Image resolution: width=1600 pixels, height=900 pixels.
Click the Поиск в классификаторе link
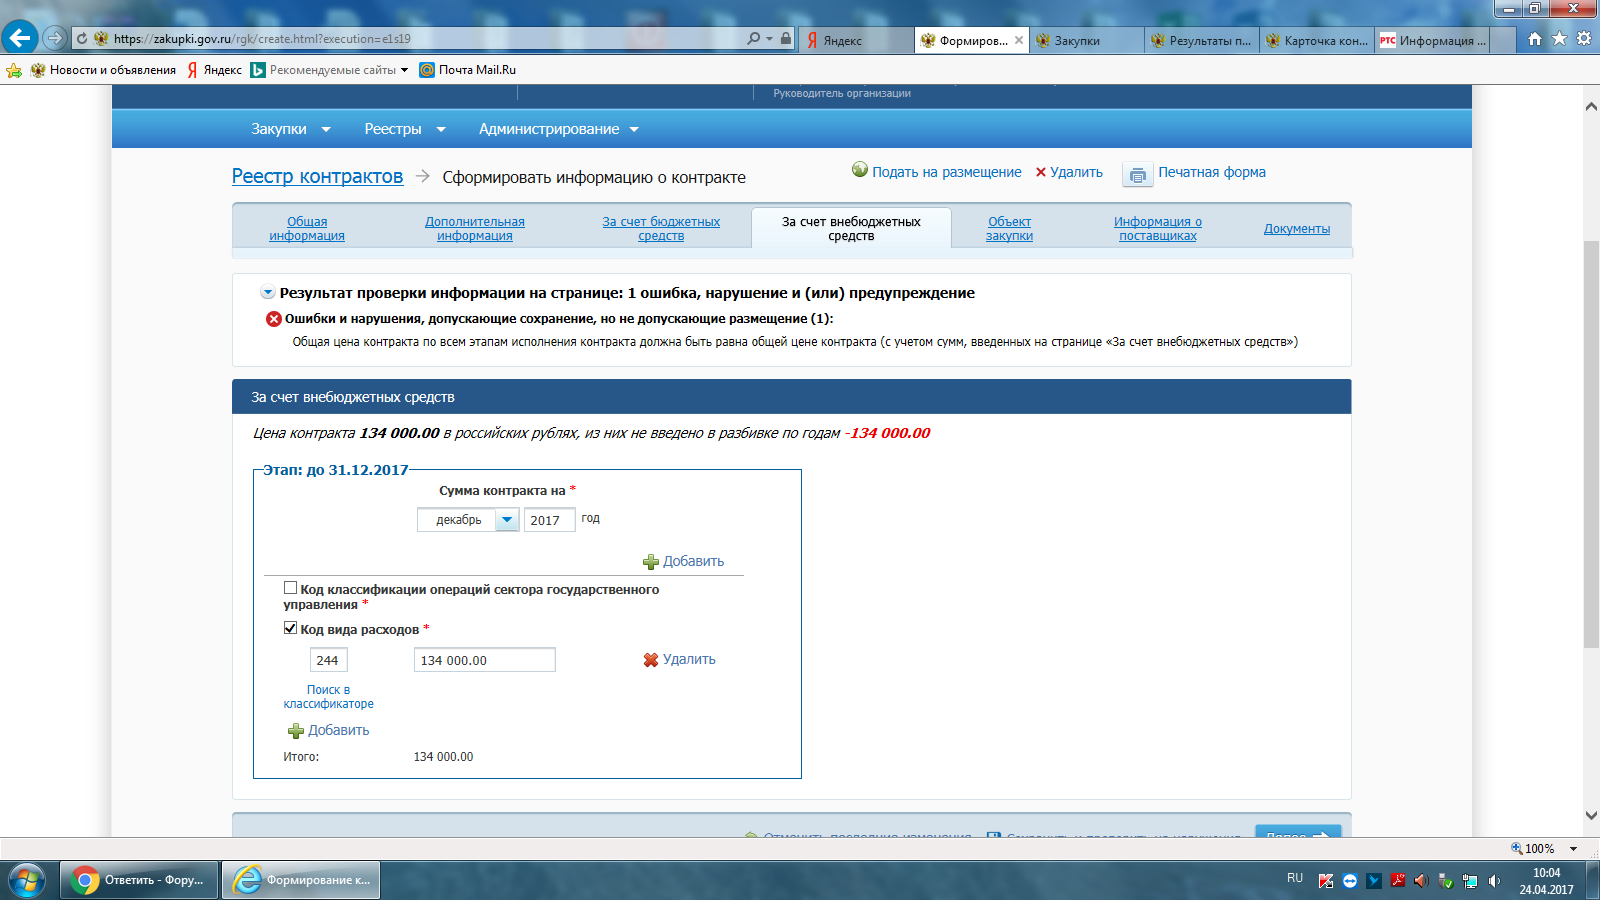pyautogui.click(x=328, y=696)
